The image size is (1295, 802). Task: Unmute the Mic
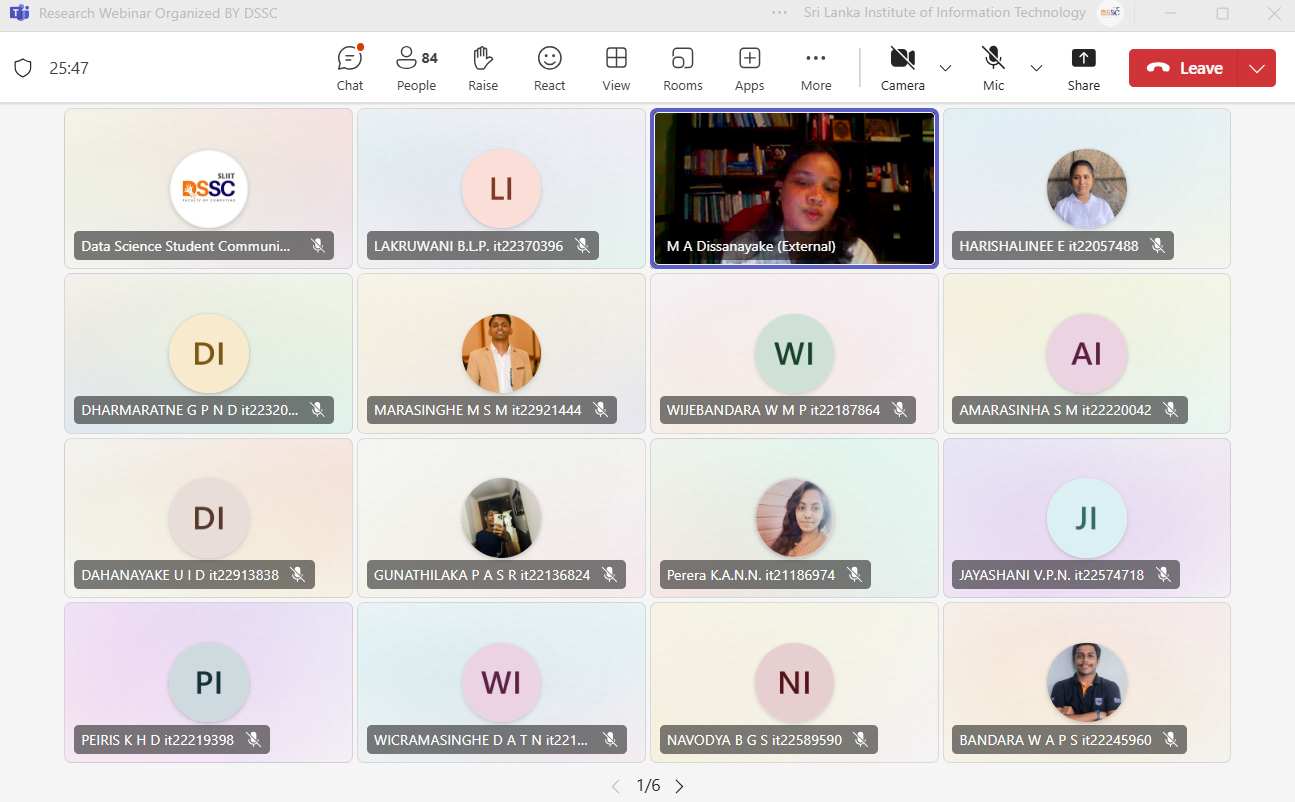pos(993,68)
